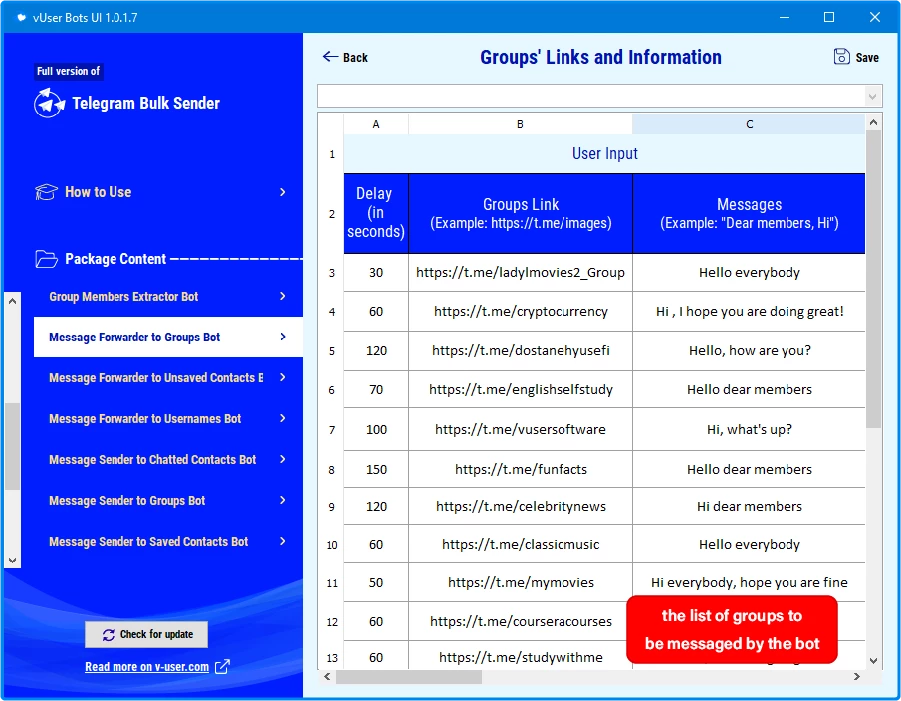Click the User Input merged title cell
Viewport: 901px width, 701px height.
point(604,153)
